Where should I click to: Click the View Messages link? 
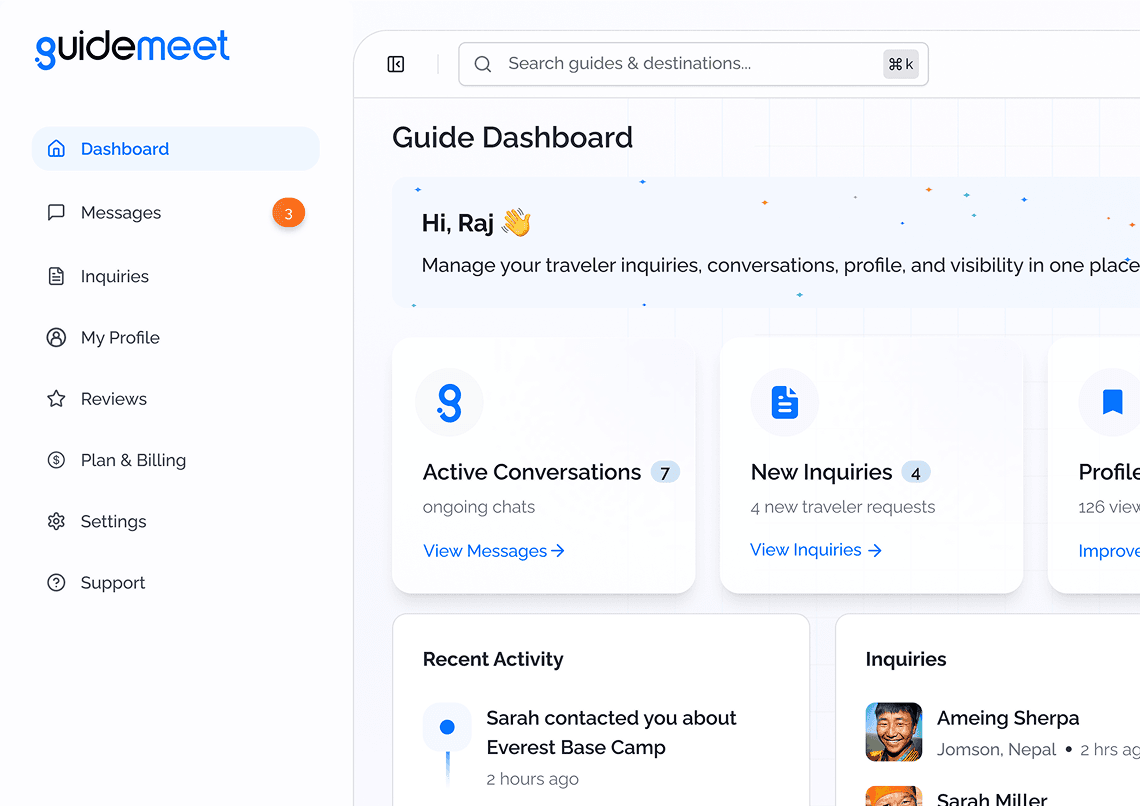point(494,551)
